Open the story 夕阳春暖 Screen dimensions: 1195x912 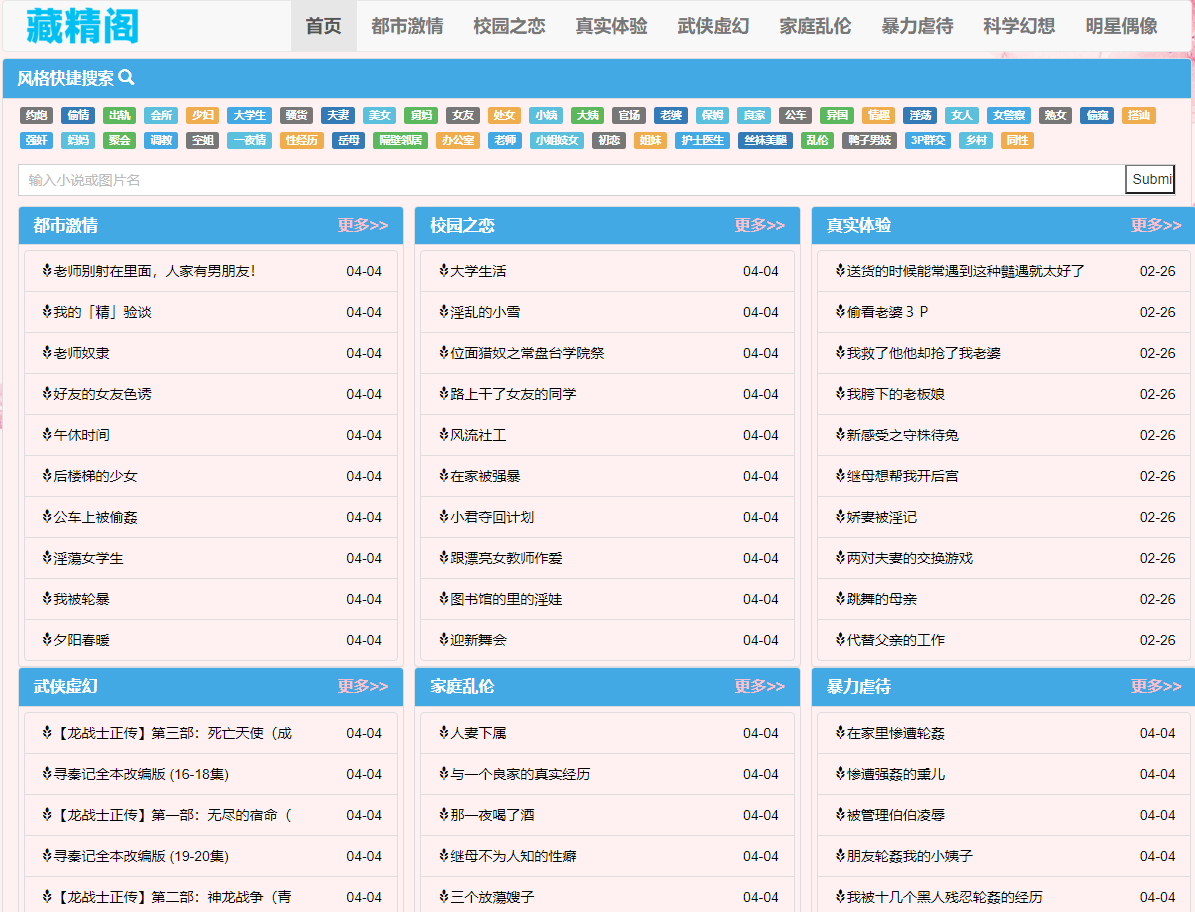tap(82, 640)
